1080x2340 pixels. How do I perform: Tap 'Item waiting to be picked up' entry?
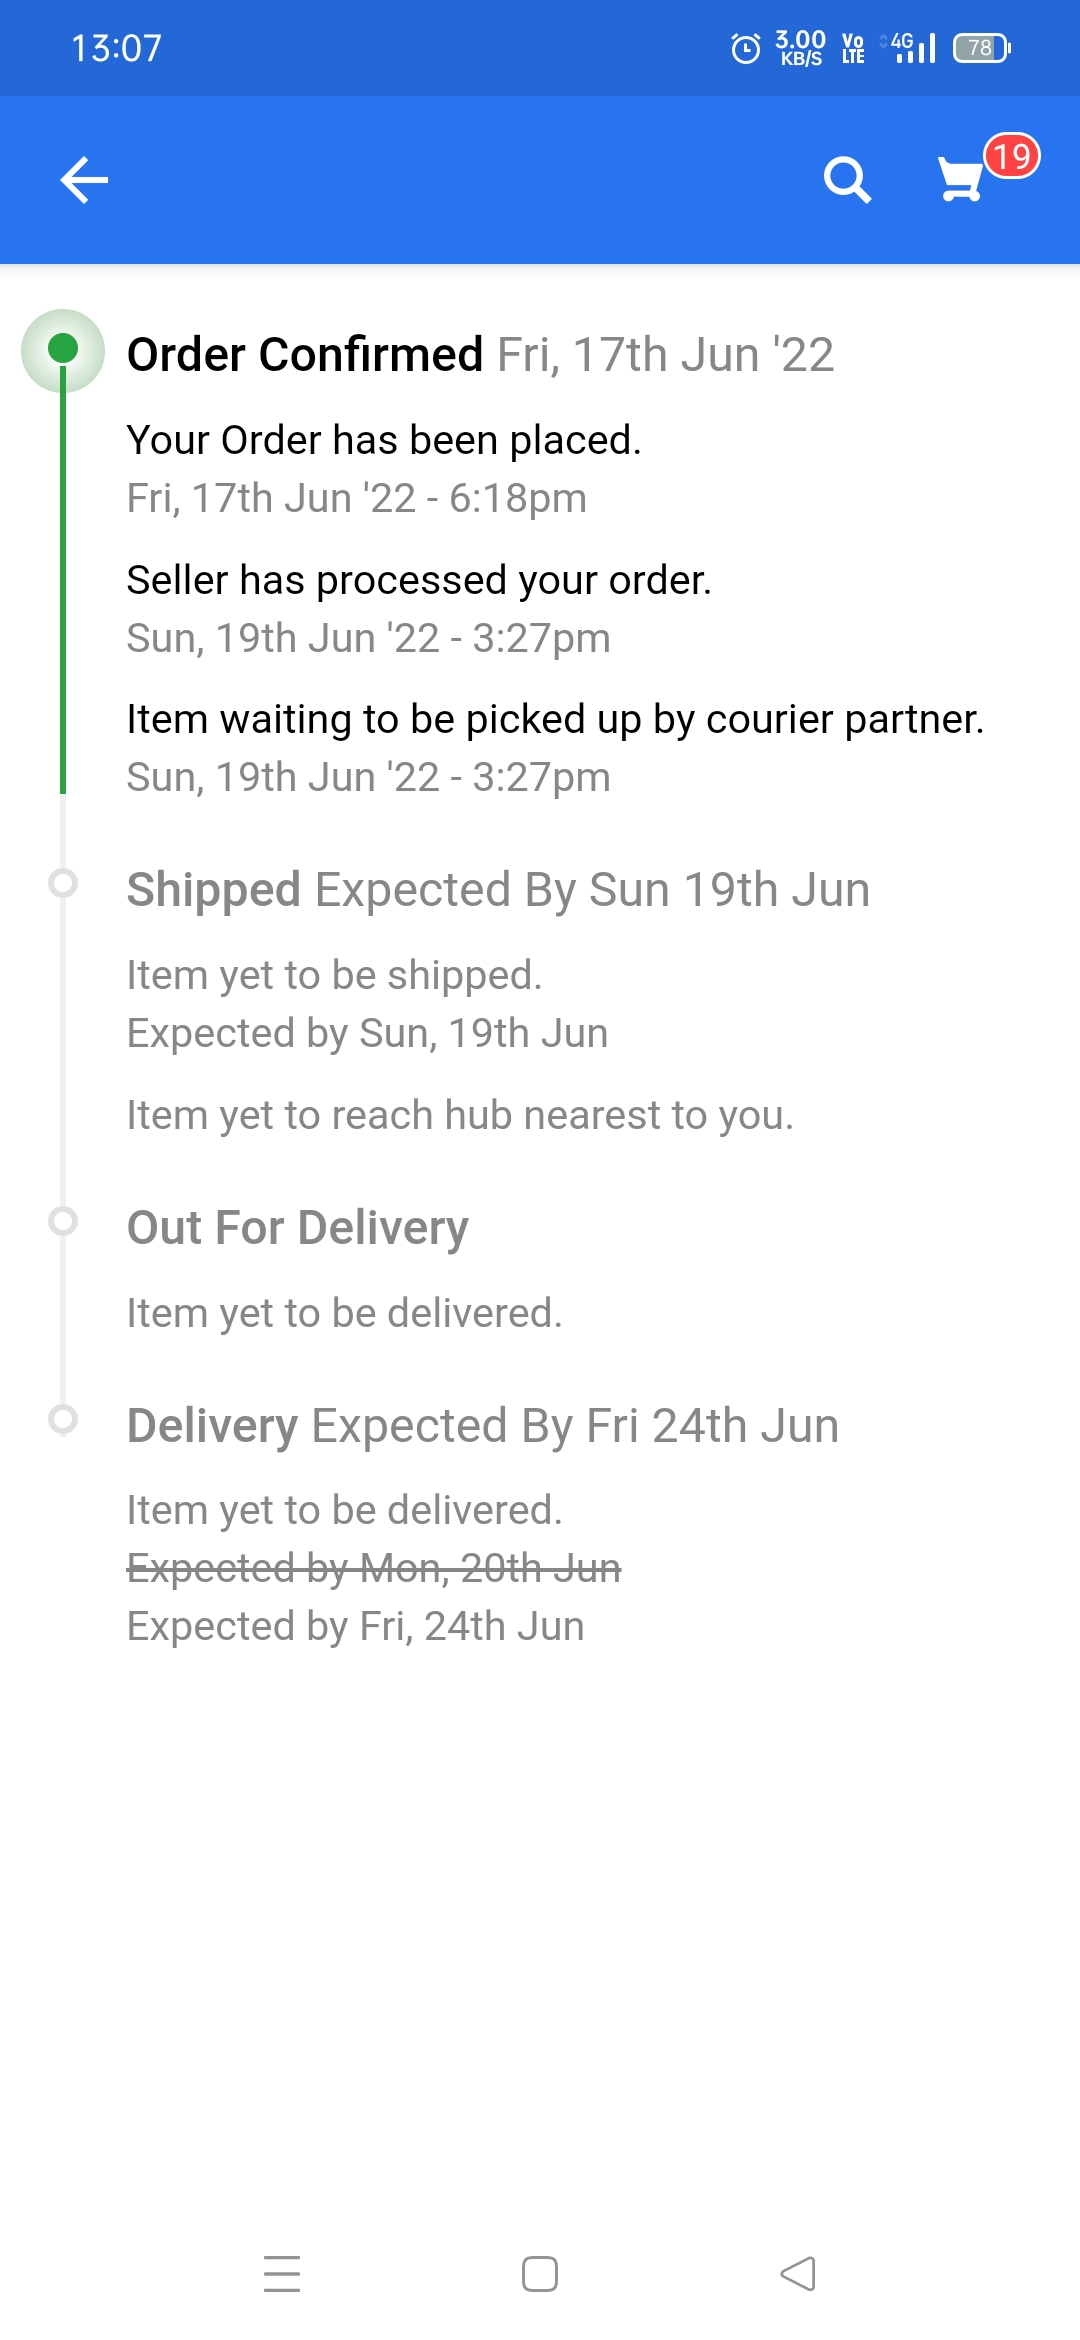click(555, 720)
